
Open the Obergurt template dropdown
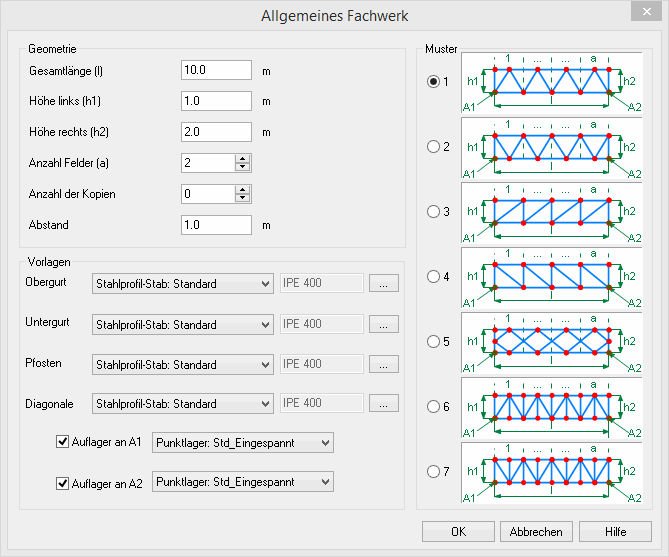183,283
